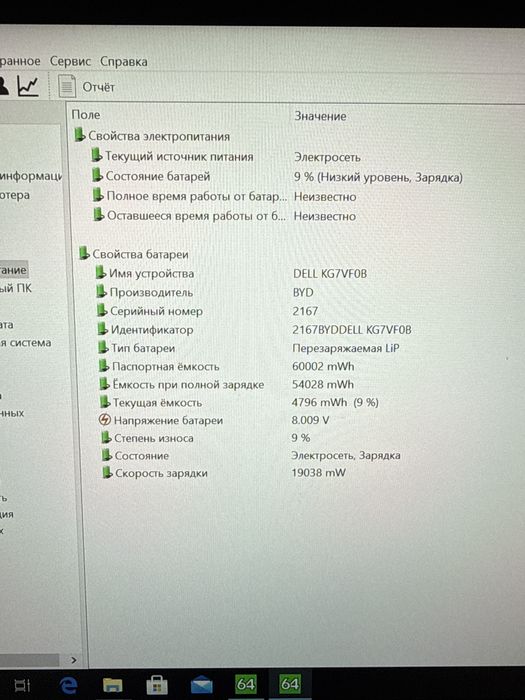Viewport: 525px width, 700px height.
Task: Open Task View from the taskbar
Action: (22, 685)
